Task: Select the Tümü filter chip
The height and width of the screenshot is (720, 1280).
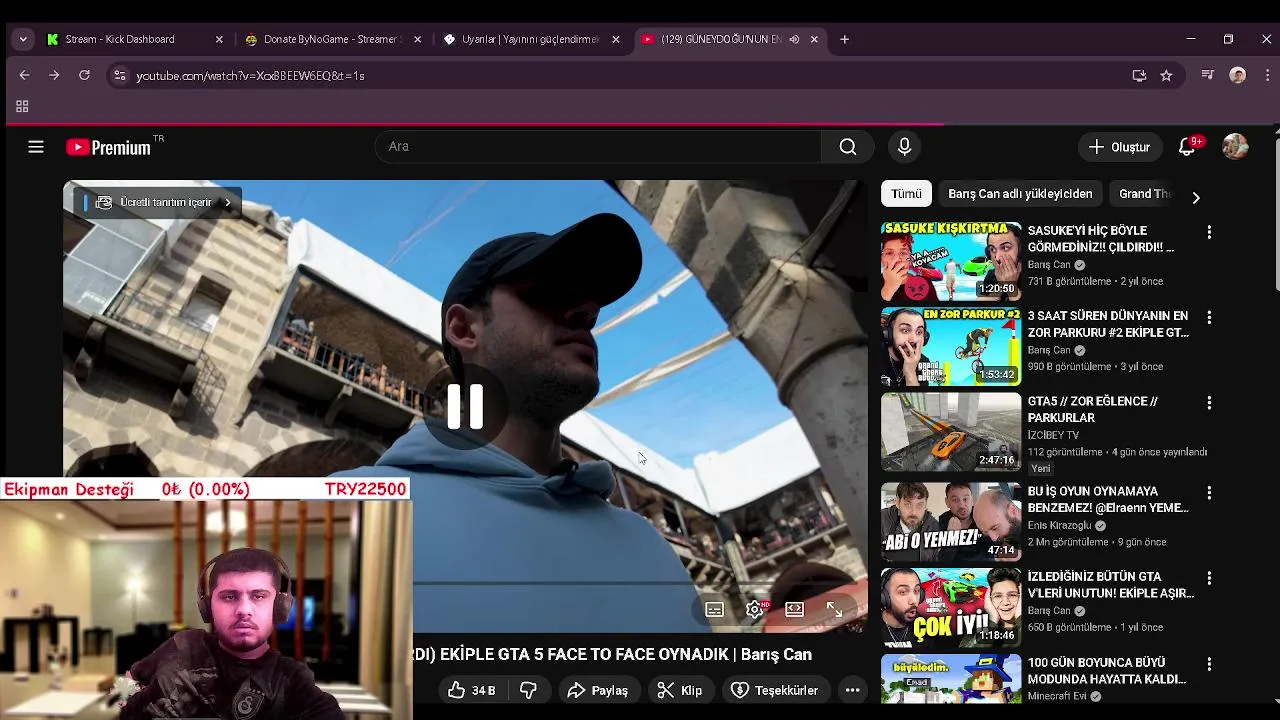Action: pos(906,194)
